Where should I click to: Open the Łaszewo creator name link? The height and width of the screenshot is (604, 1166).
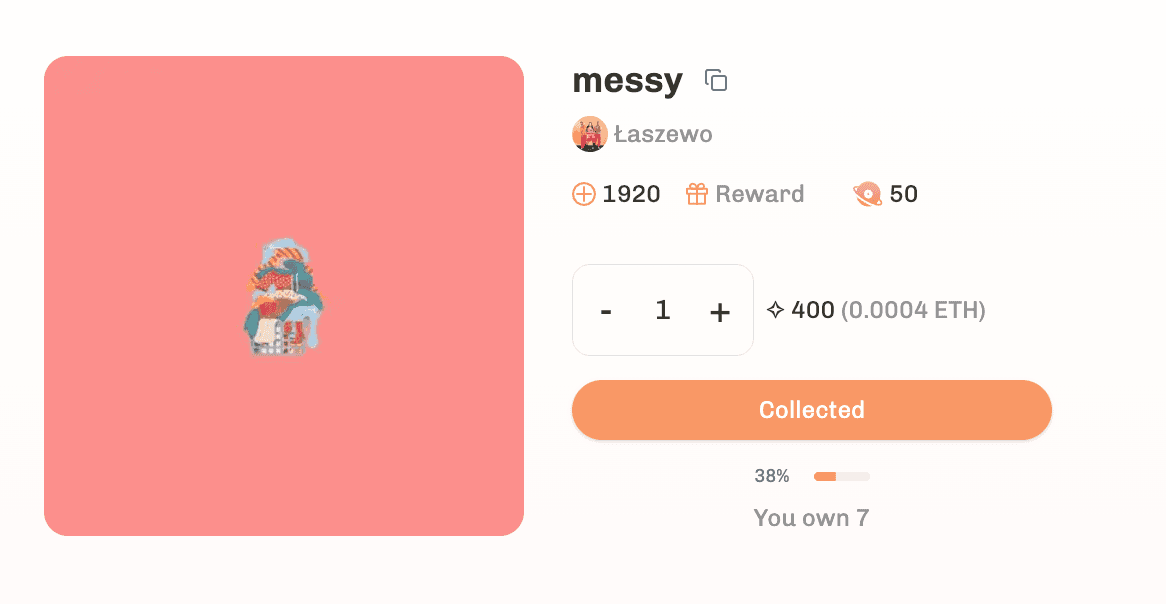coord(663,135)
